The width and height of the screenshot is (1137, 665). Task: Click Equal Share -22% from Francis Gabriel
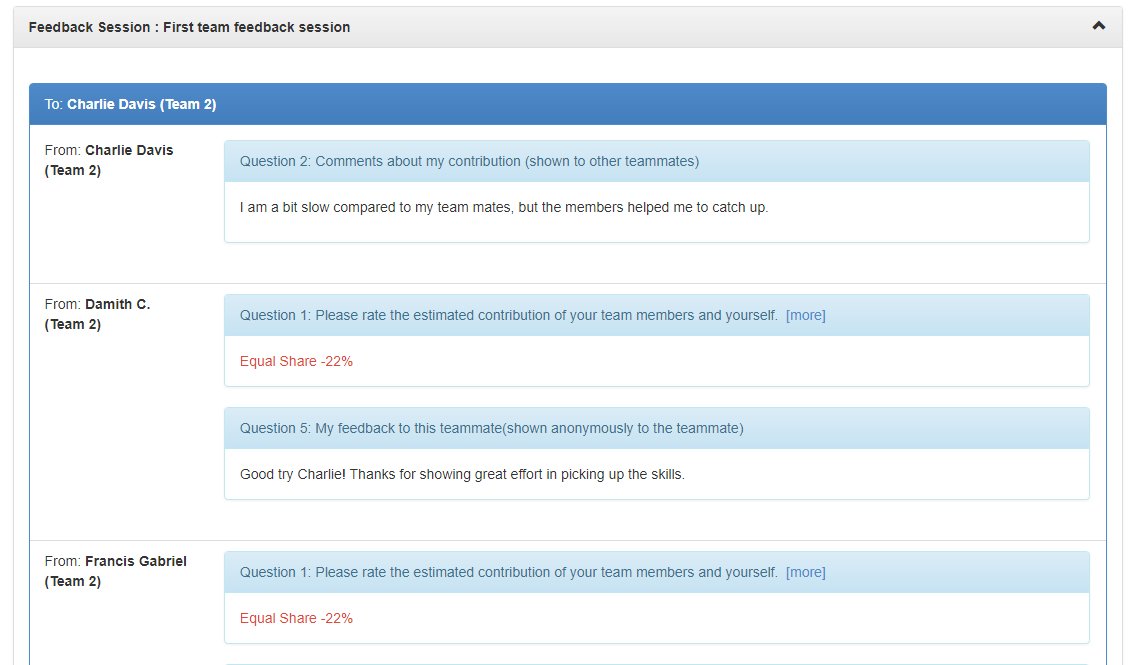tap(296, 619)
